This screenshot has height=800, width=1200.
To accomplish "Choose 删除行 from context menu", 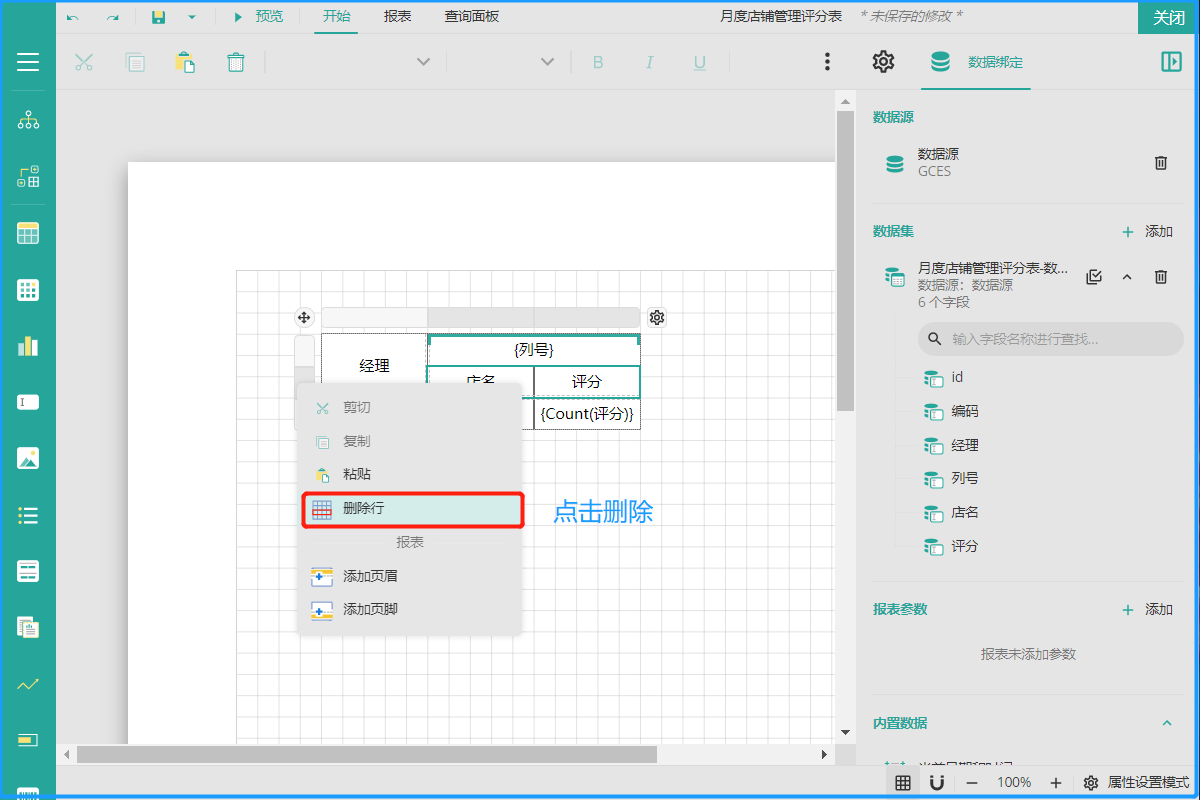I will tap(412, 509).
